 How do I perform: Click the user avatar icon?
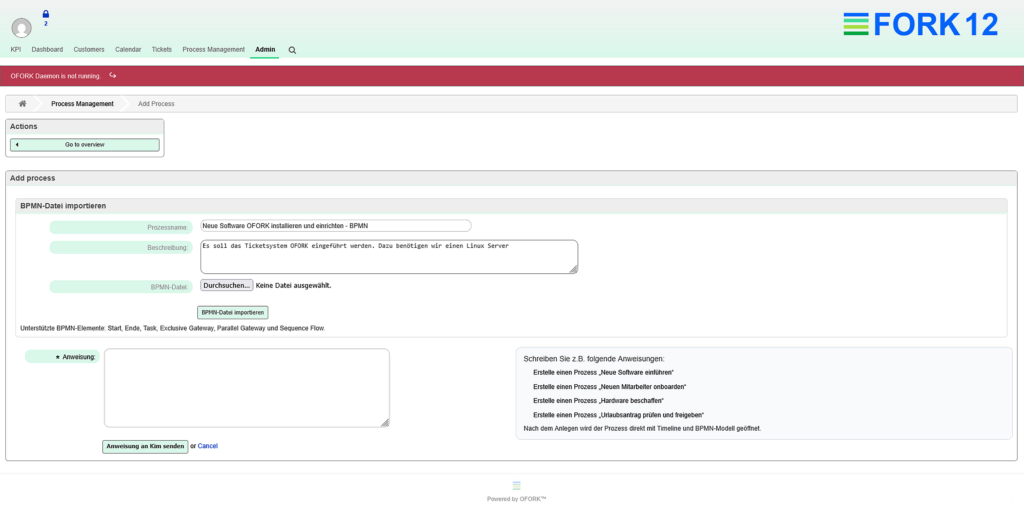click(22, 27)
